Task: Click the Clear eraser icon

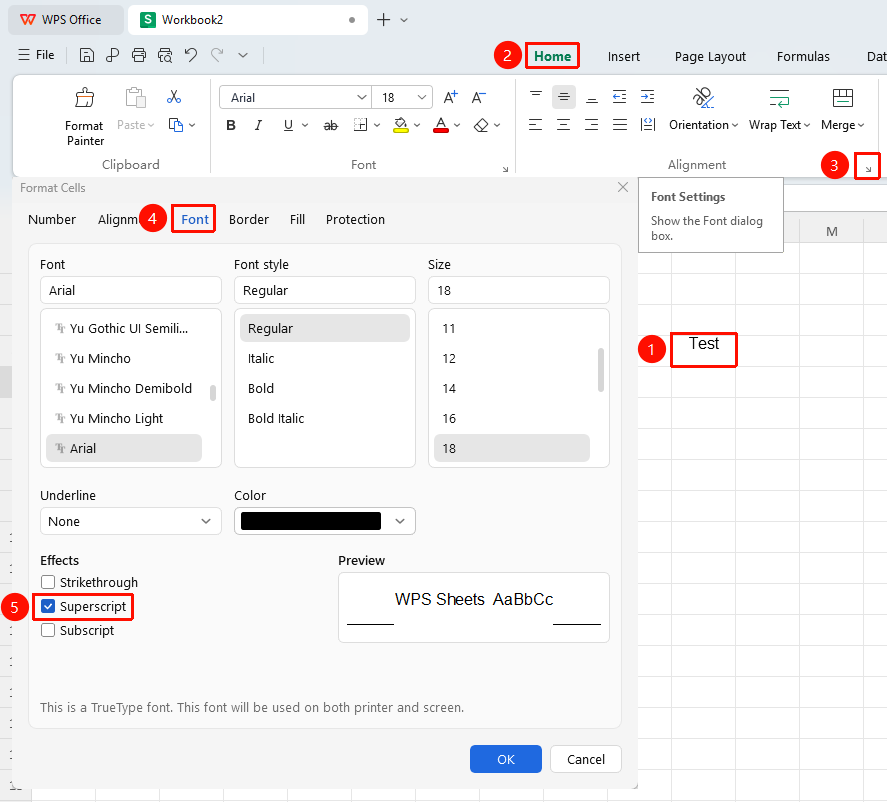Action: [481, 125]
